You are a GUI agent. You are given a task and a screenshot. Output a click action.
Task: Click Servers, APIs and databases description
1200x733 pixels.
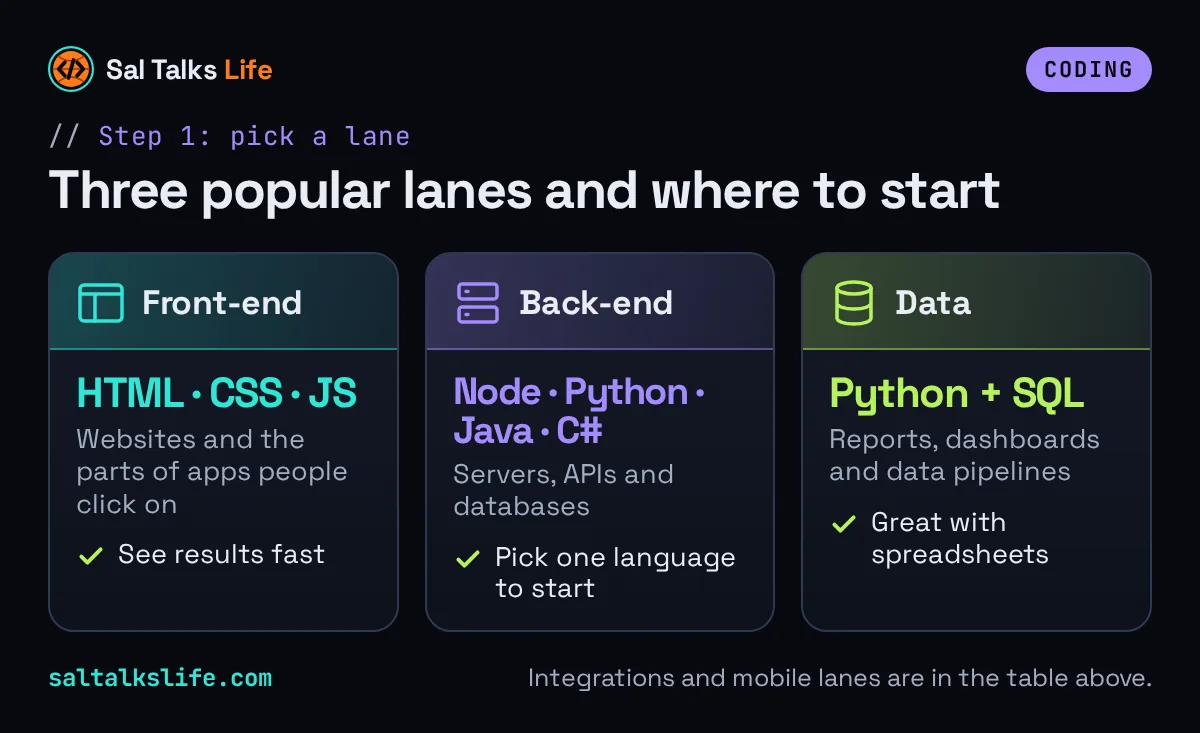[x=563, y=490]
